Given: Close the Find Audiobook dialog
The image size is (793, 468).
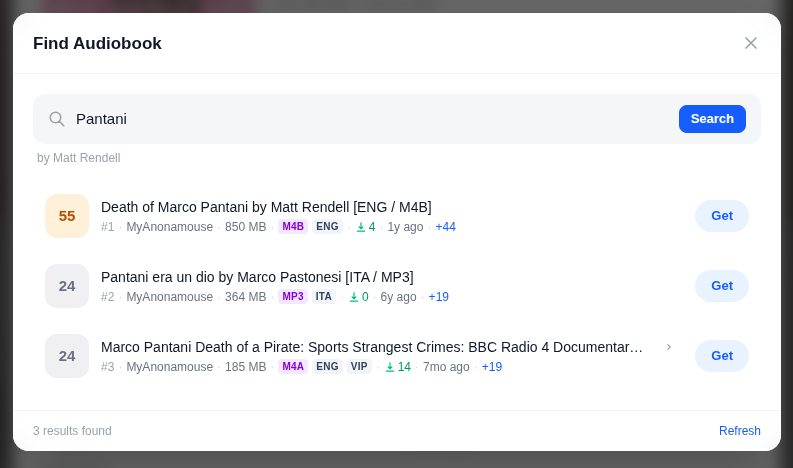Looking at the screenshot, I should (751, 43).
